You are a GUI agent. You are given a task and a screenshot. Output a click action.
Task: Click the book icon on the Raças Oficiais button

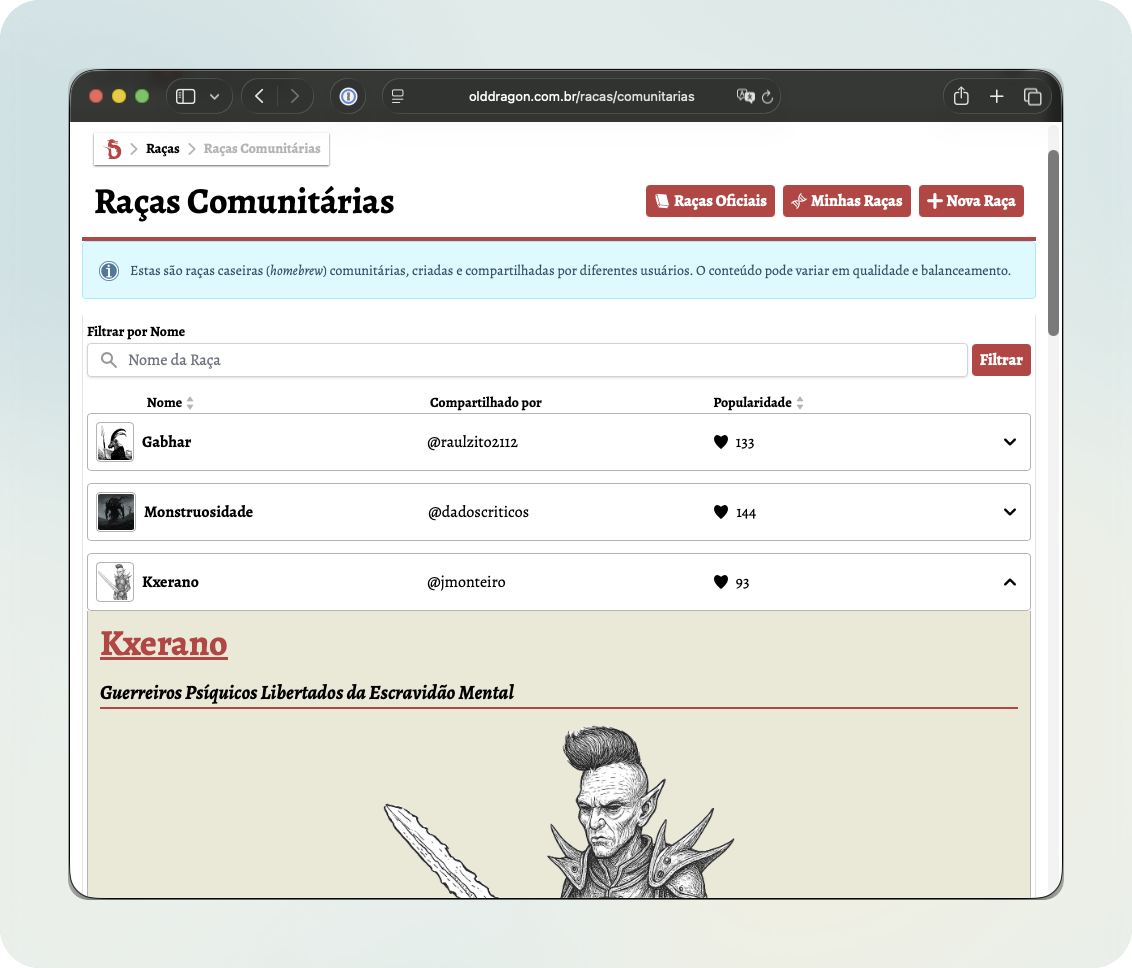click(x=662, y=200)
